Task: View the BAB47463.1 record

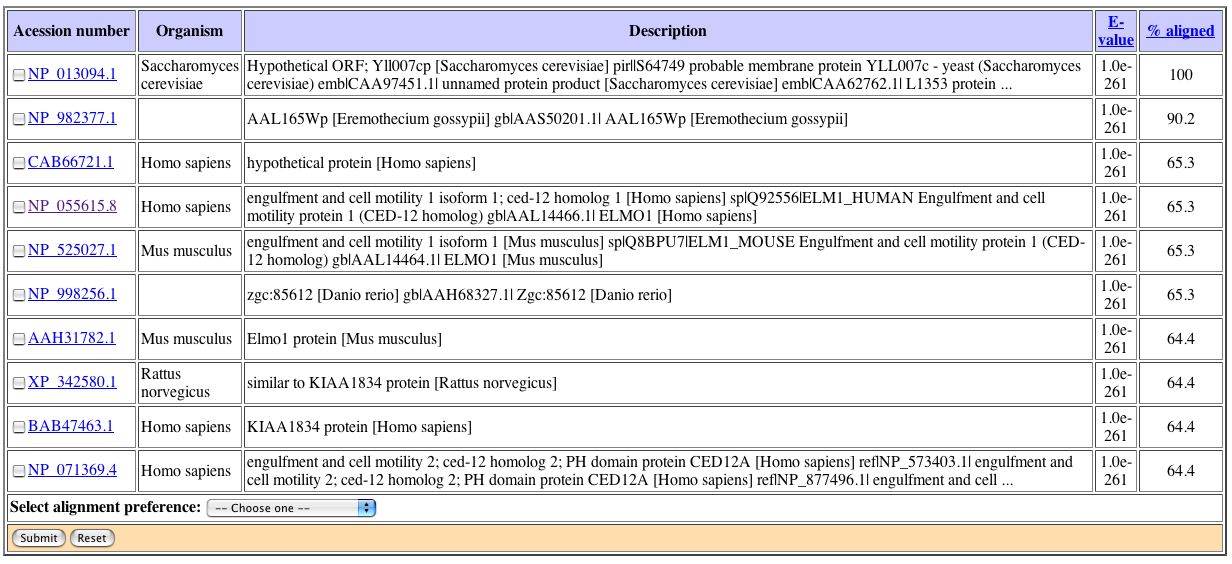Action: tap(71, 426)
